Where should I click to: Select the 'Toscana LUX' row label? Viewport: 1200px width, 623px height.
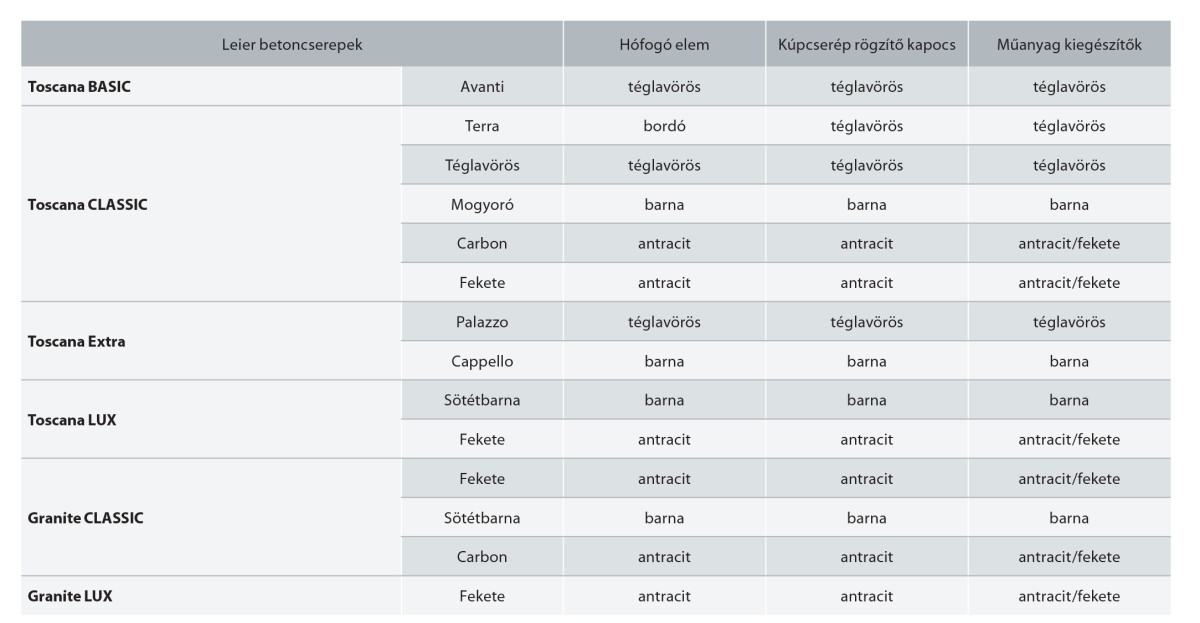[x=72, y=420]
